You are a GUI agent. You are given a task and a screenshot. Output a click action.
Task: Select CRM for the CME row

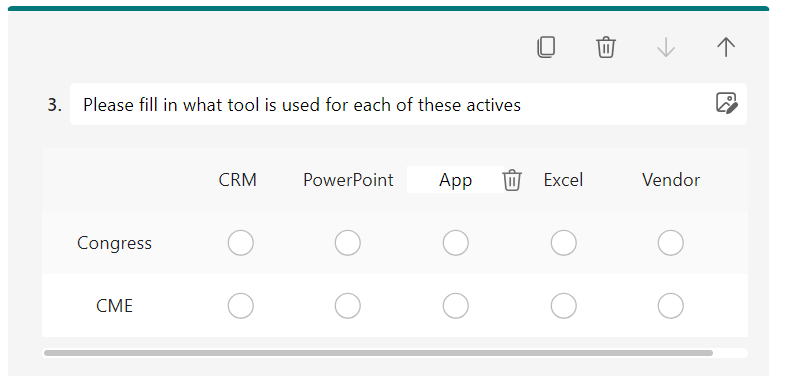[x=240, y=306]
